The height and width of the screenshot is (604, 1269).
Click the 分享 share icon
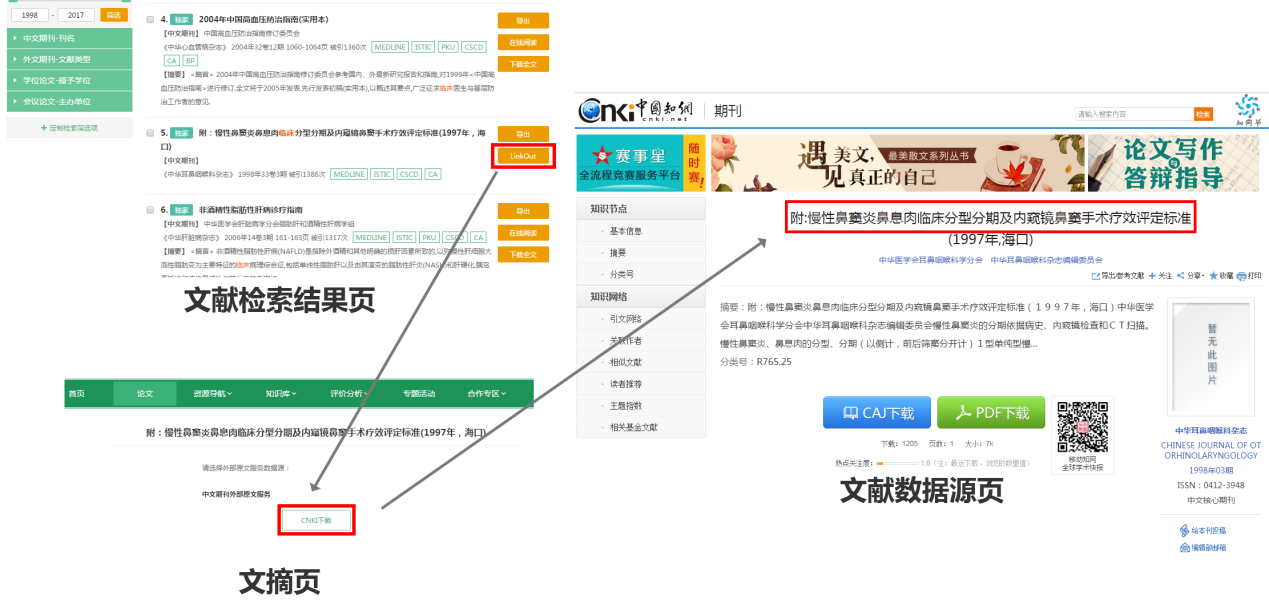[1181, 276]
